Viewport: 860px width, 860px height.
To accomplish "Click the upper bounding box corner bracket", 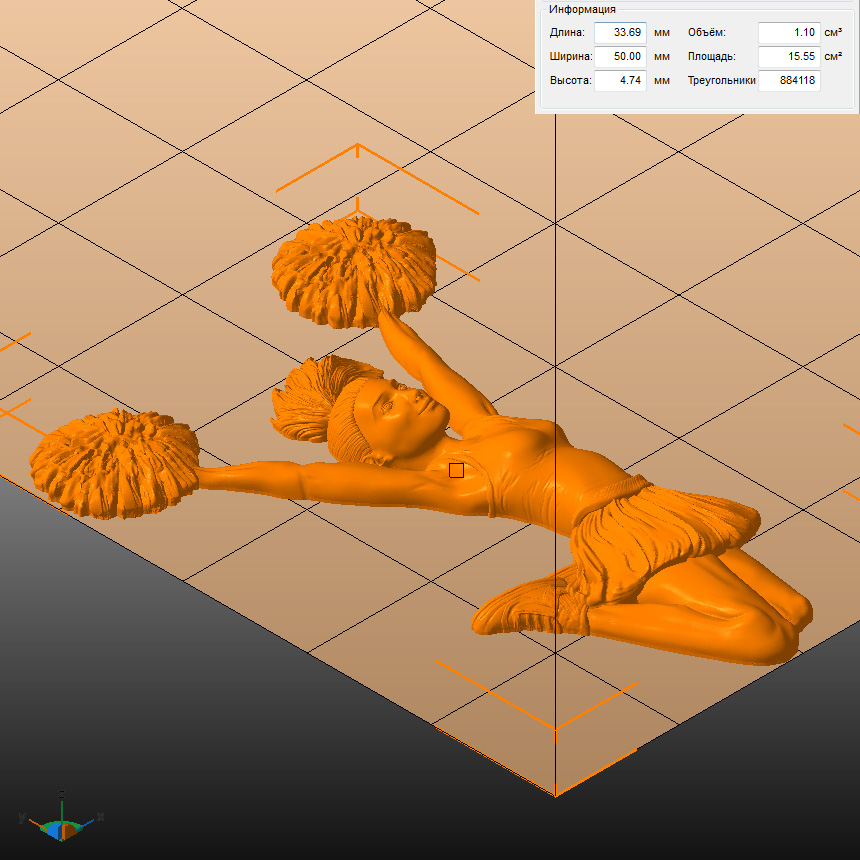I will coord(358,148).
